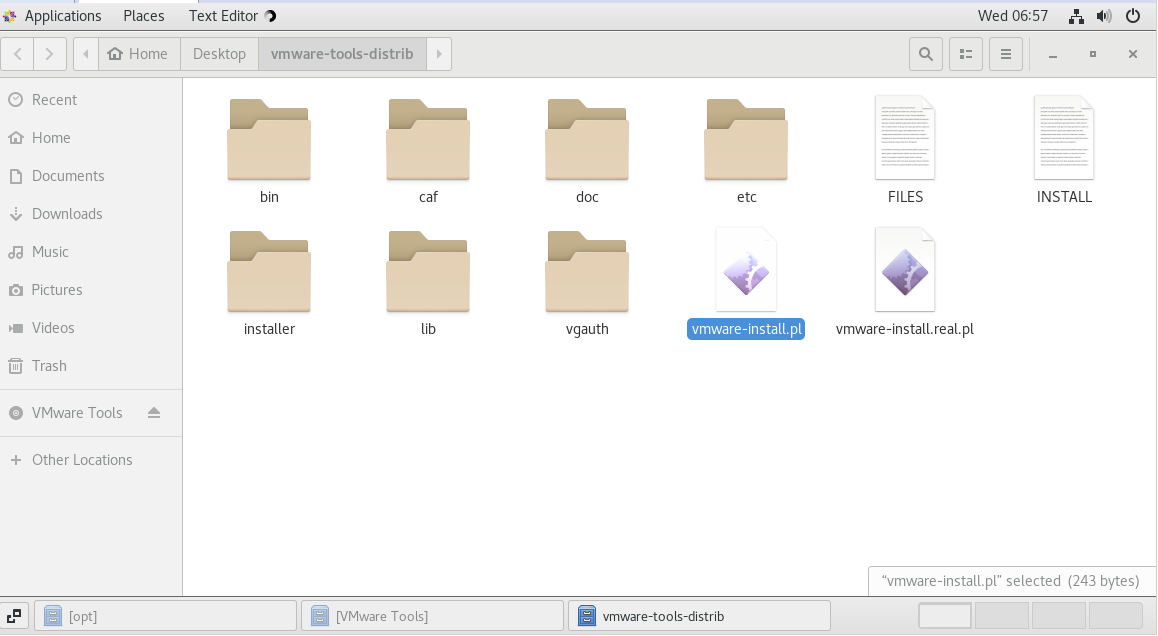This screenshot has width=1158, height=636.
Task: Switch to vmware-tools-distrib in the taskbar
Action: click(699, 616)
